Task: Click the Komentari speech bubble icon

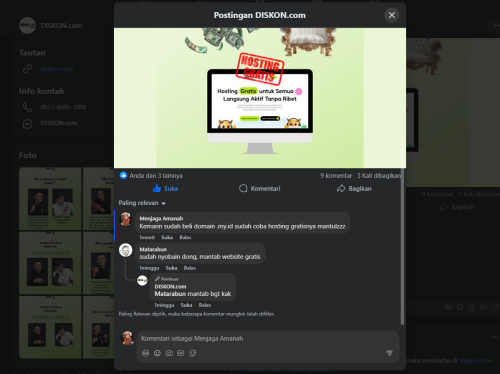Action: click(243, 188)
